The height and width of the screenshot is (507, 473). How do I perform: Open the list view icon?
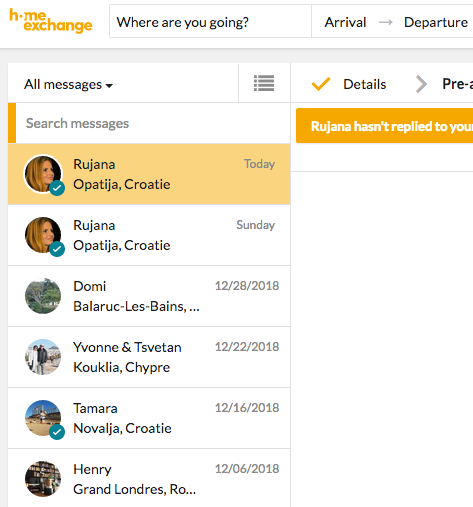point(264,83)
